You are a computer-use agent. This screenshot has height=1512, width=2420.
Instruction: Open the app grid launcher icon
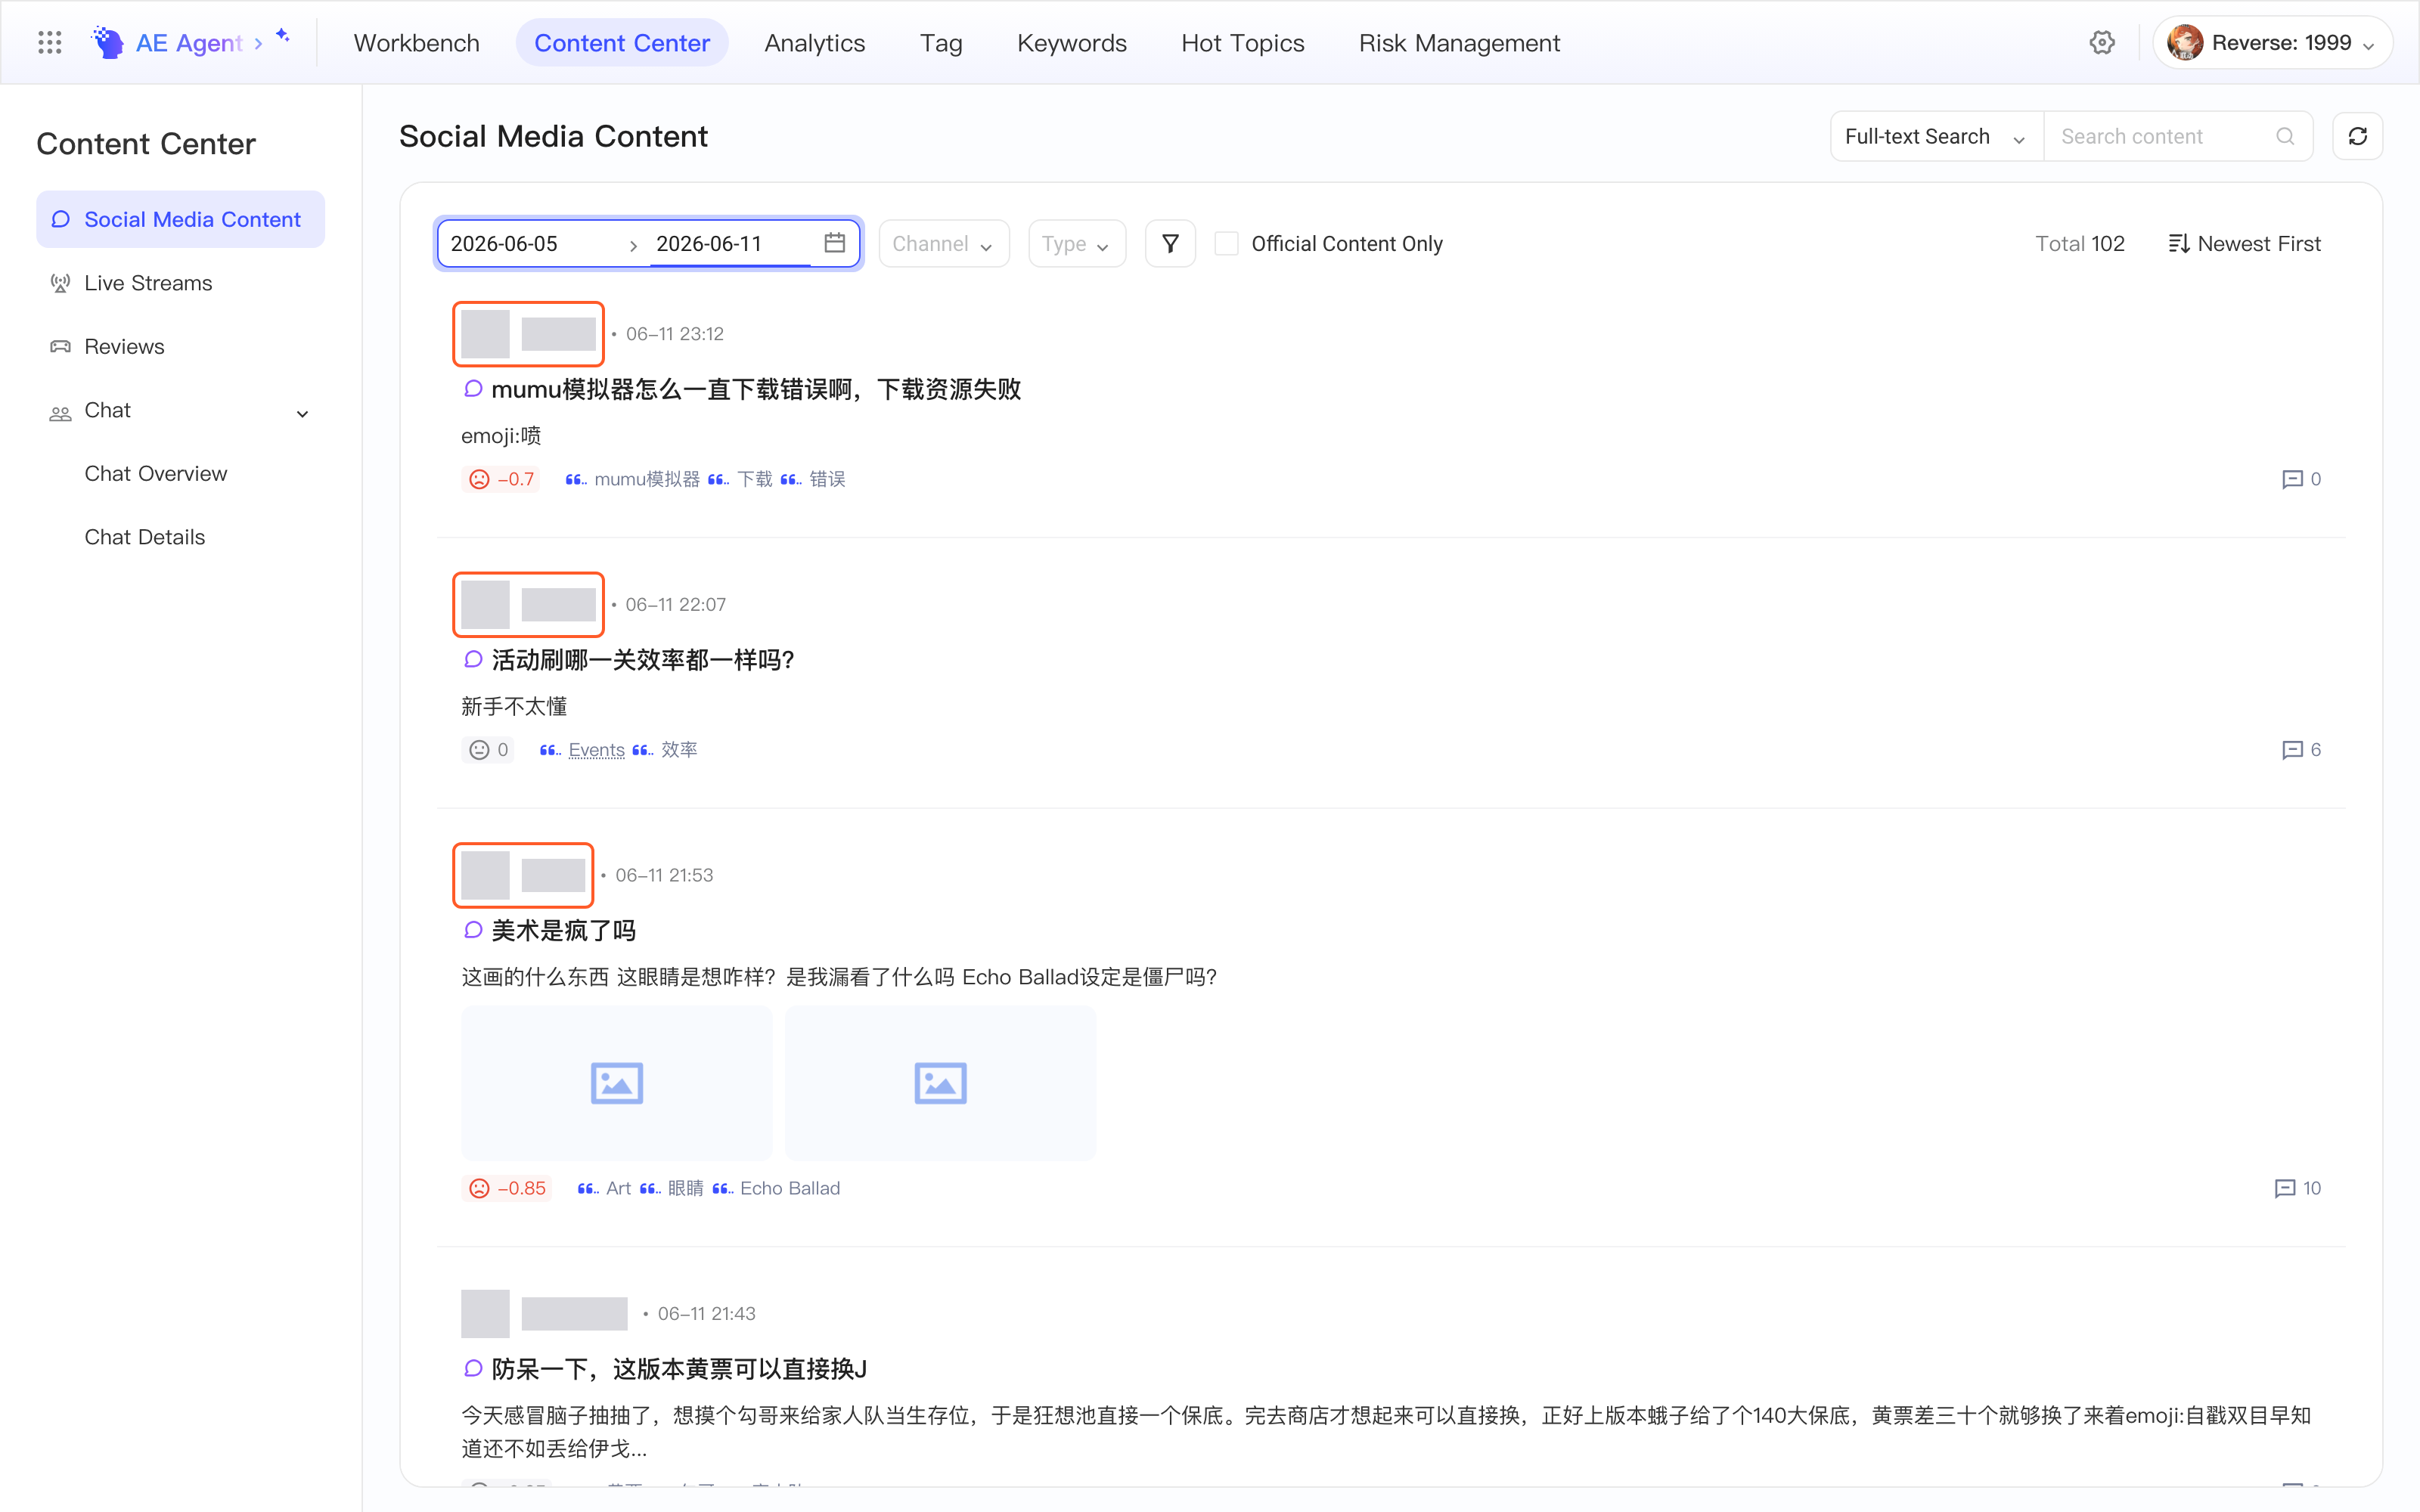point(49,42)
